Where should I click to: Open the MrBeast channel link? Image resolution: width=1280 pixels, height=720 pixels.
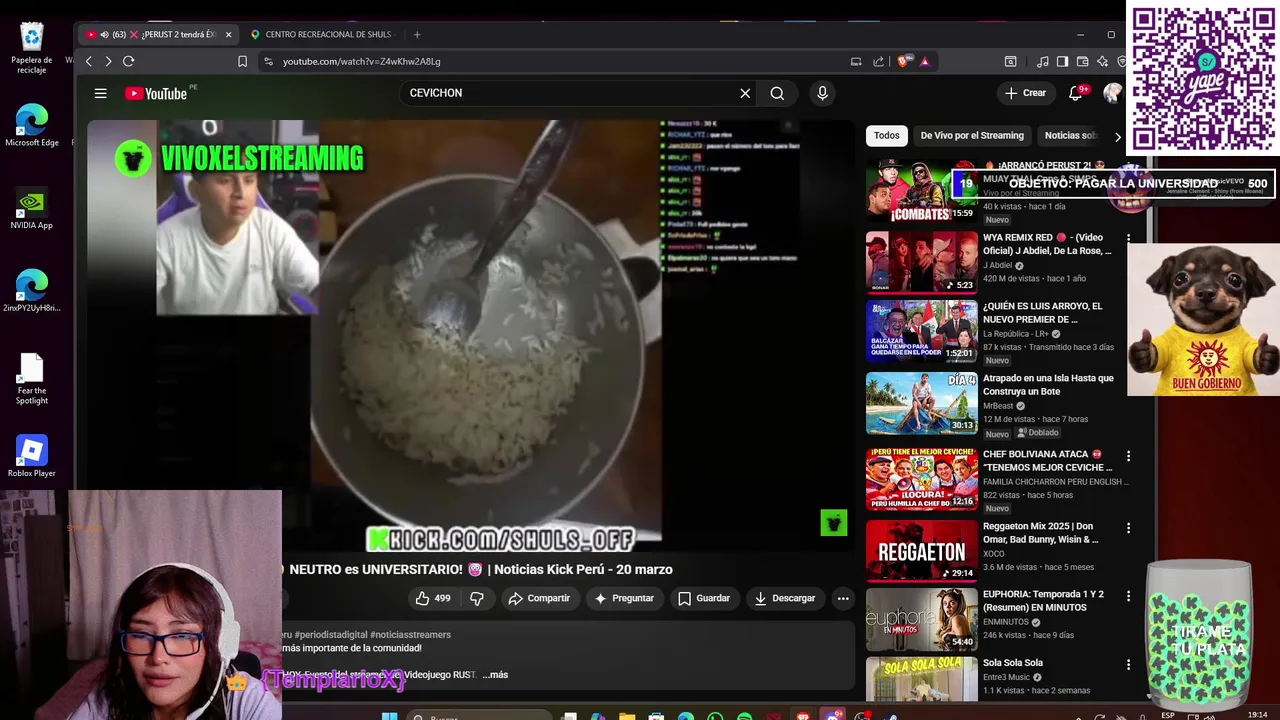coord(999,406)
